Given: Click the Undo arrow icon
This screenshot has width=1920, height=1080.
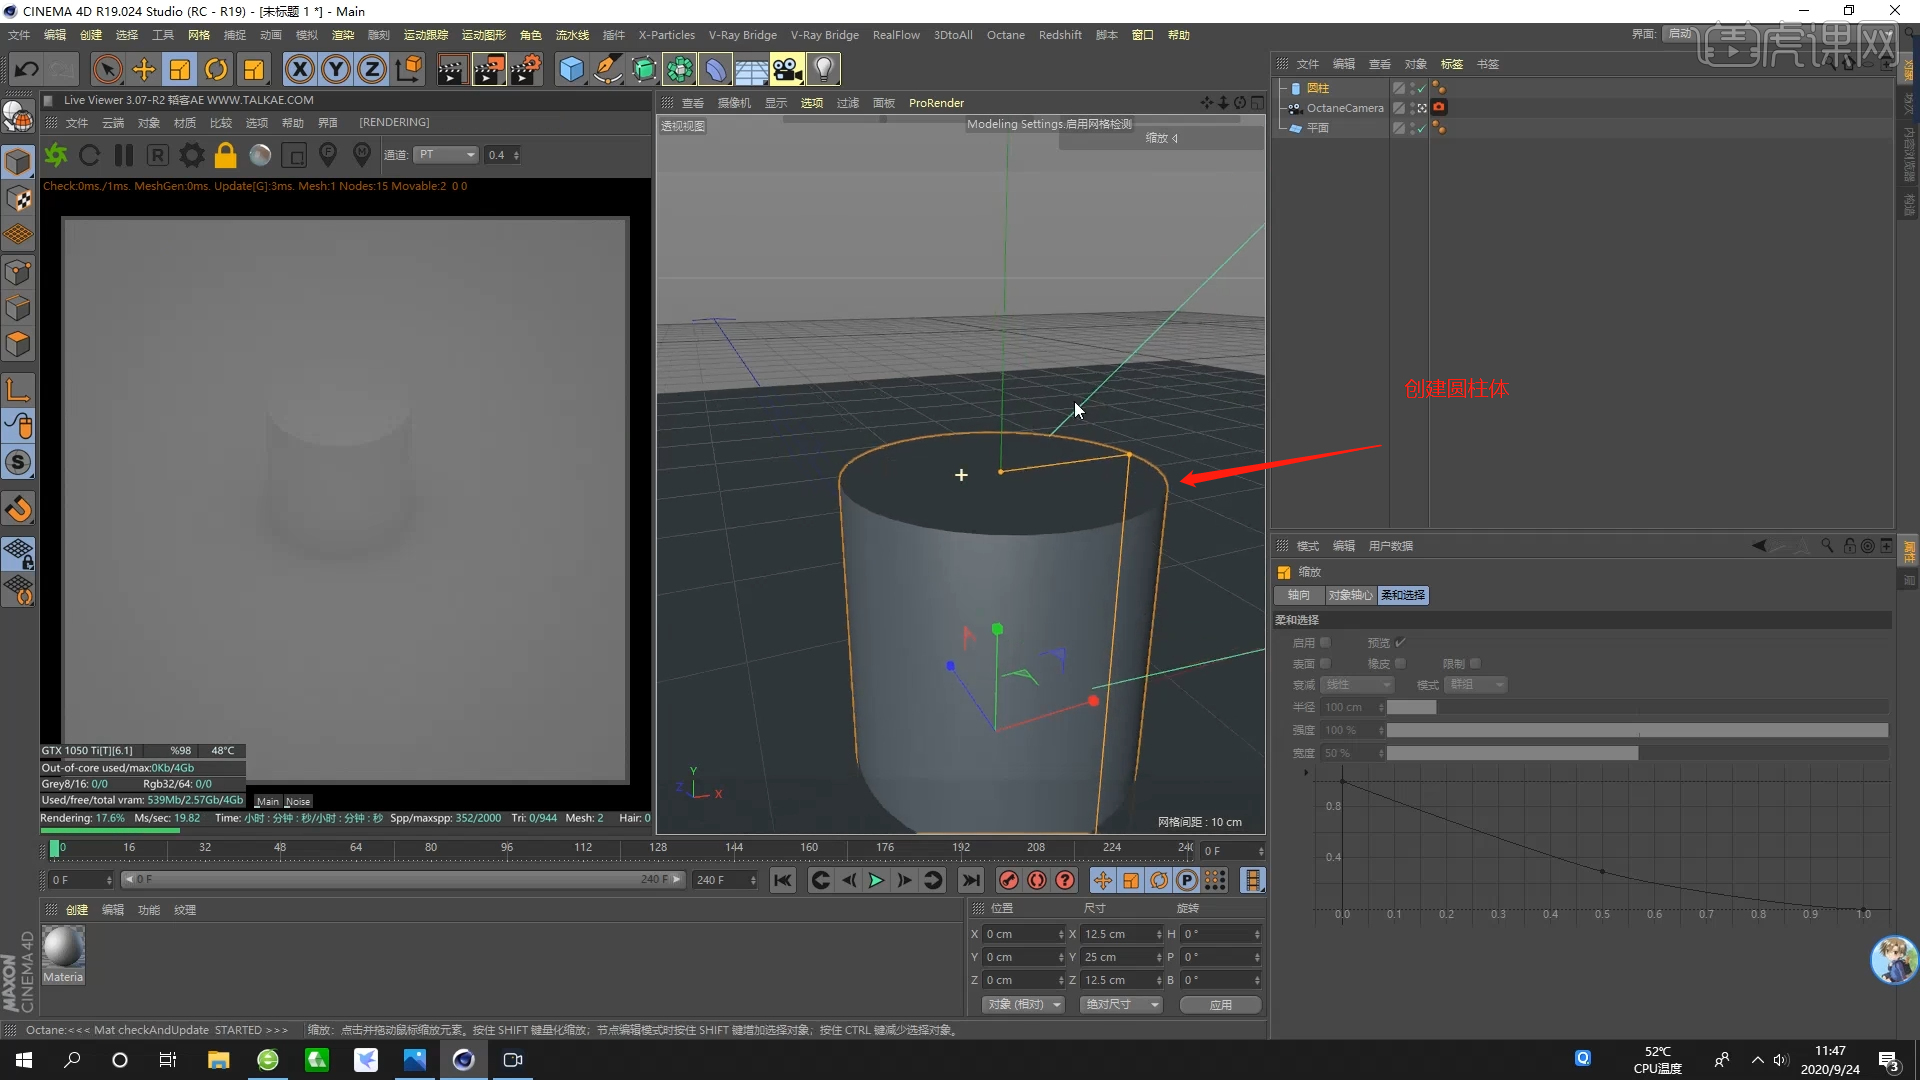Looking at the screenshot, I should 27,69.
